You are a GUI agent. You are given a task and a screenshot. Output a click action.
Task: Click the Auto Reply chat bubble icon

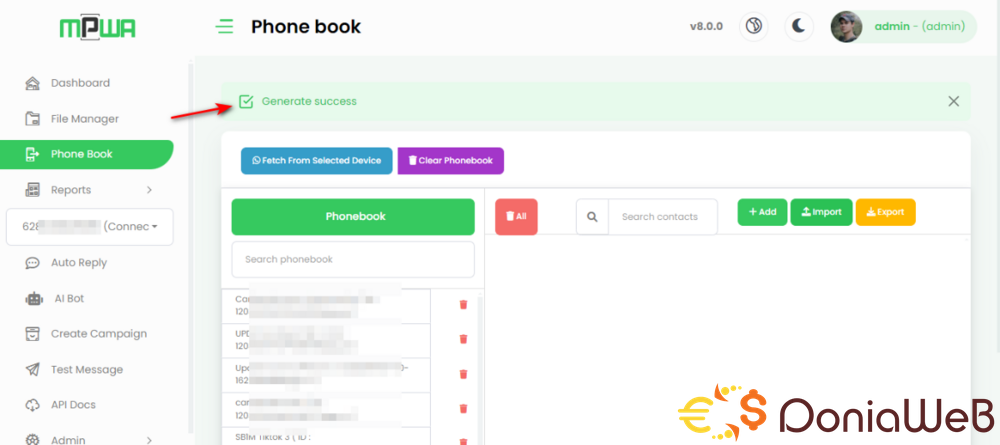(33, 263)
